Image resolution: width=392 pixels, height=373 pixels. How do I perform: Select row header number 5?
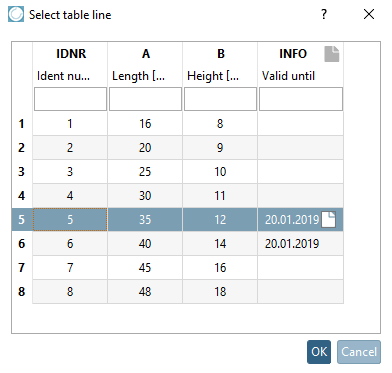pos(22,220)
